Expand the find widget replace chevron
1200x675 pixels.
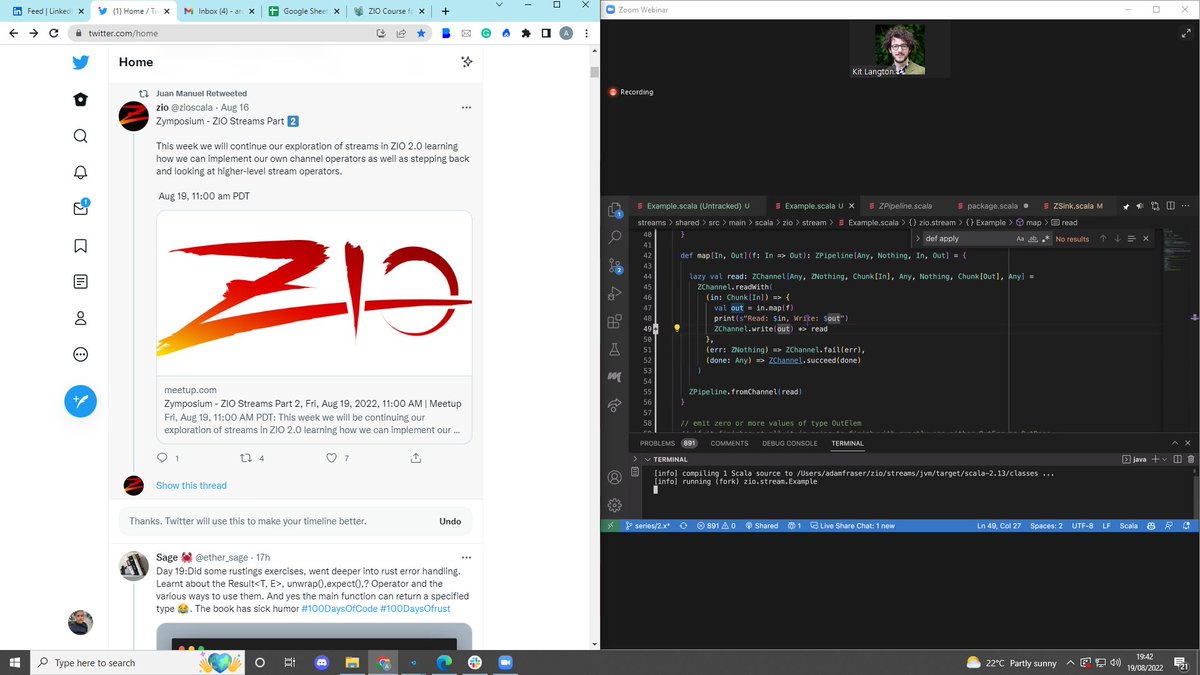[x=917, y=239]
